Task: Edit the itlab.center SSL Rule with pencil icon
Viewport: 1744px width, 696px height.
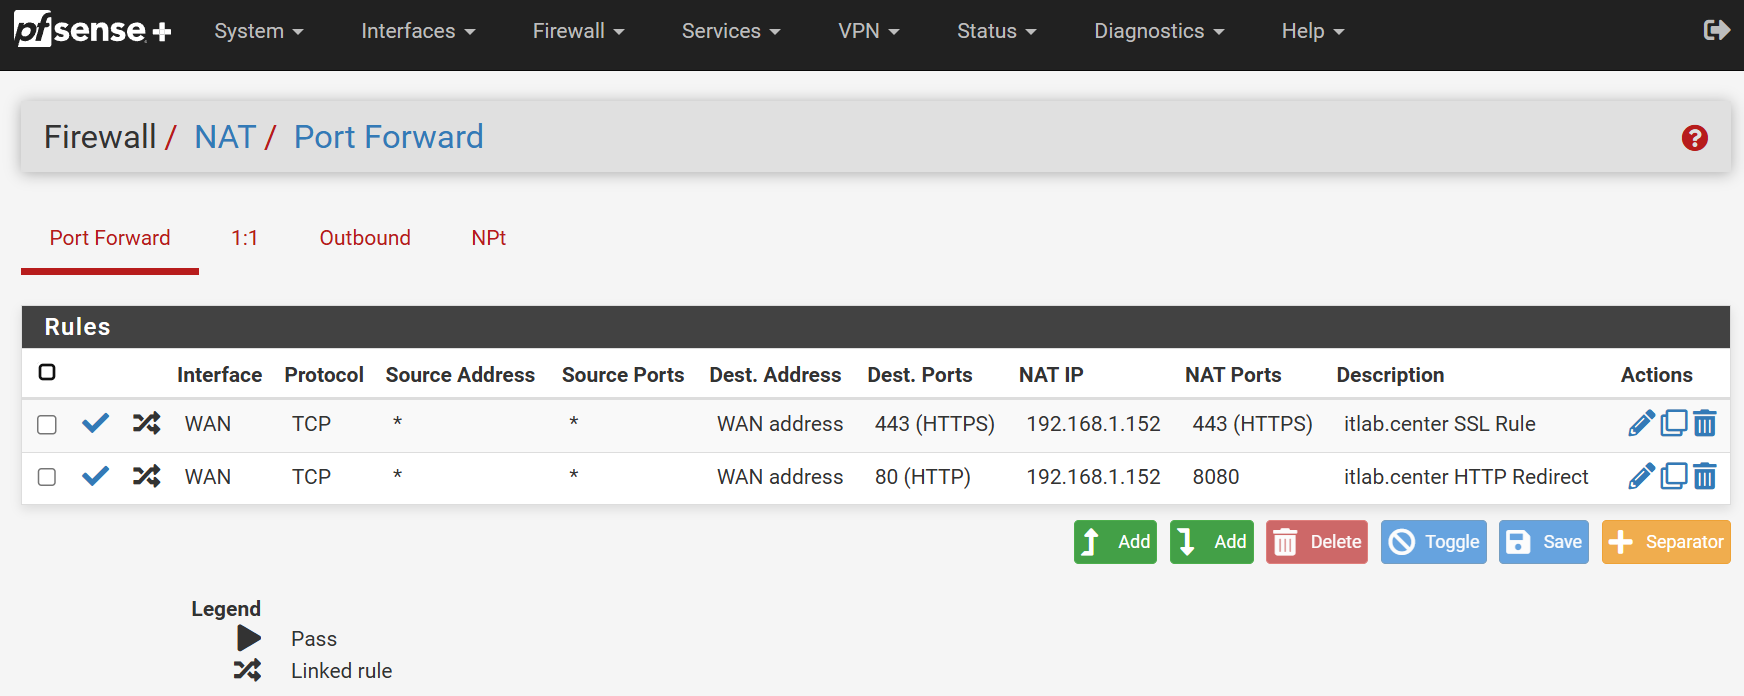Action: (x=1641, y=424)
